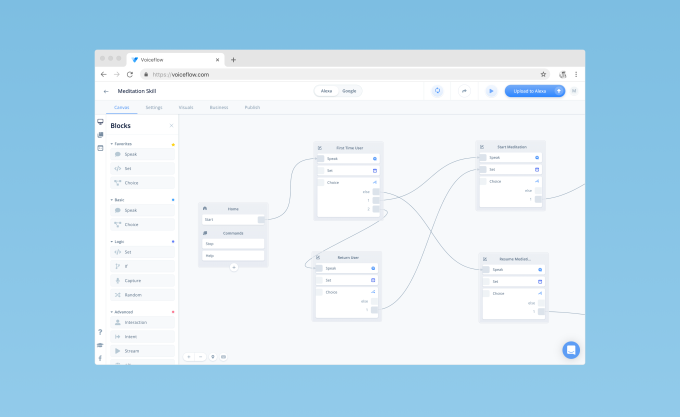Switch platform toggle to Alexa
This screenshot has width=680, height=417.
tap(326, 91)
